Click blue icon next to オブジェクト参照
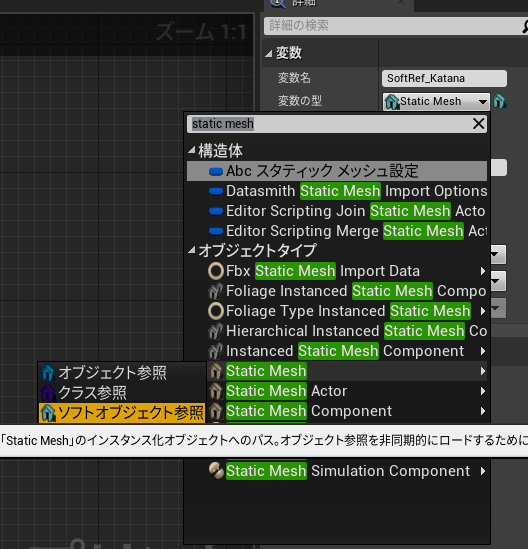This screenshot has height=549, width=528. pos(48,373)
